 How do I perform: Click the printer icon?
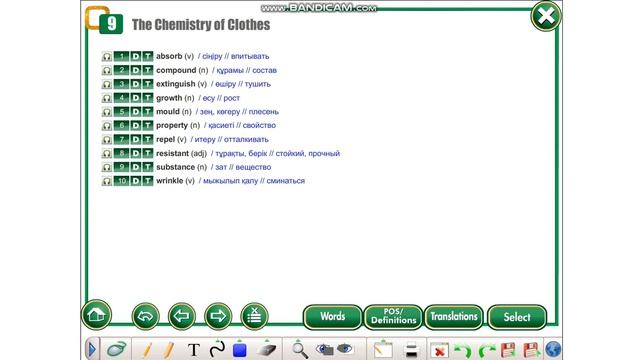[411, 350]
